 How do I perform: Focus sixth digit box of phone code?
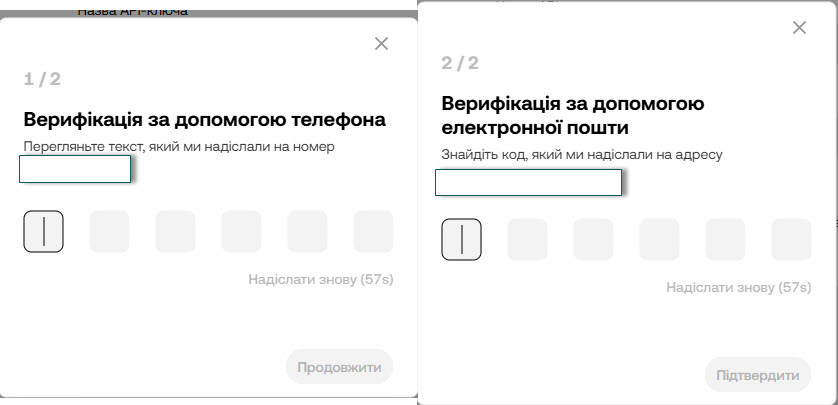[x=373, y=232]
